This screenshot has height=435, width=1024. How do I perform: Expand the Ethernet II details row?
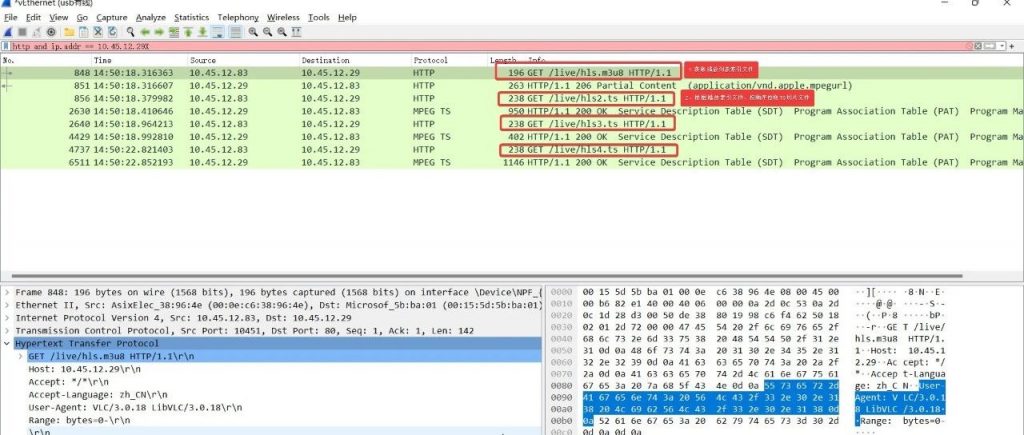click(7, 304)
